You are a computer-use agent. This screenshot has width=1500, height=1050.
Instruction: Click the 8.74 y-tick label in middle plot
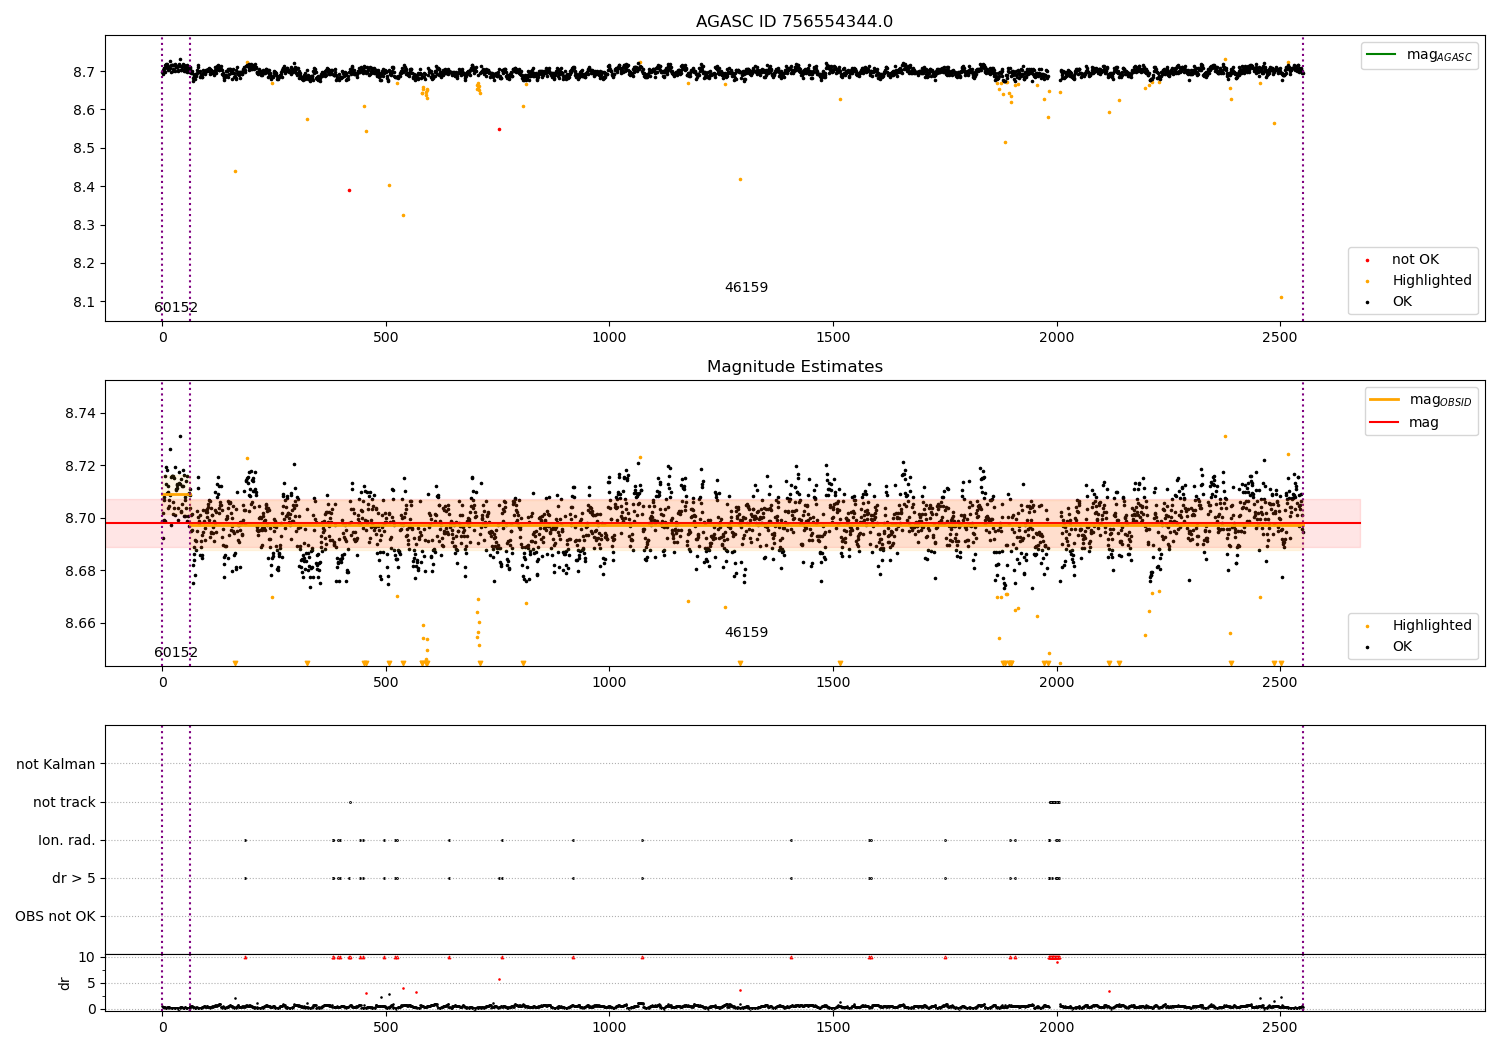pyautogui.click(x=81, y=414)
